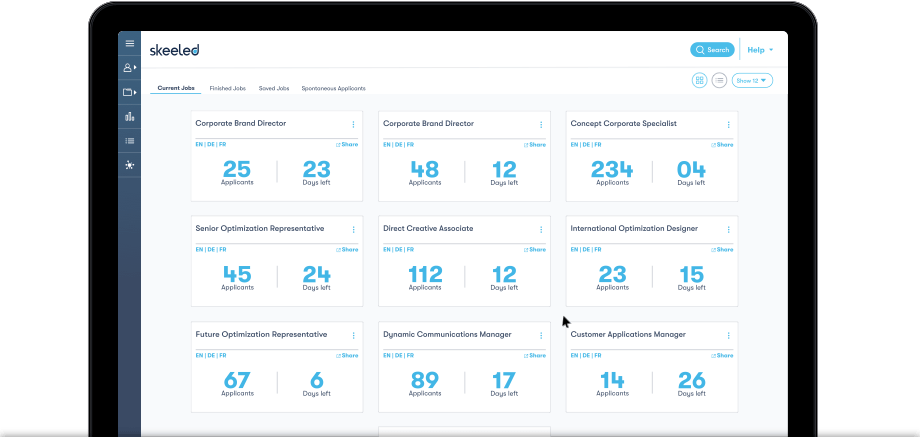Open options menu on Customer Applications Manager card
Image resolution: width=920 pixels, height=437 pixels.
click(728, 336)
